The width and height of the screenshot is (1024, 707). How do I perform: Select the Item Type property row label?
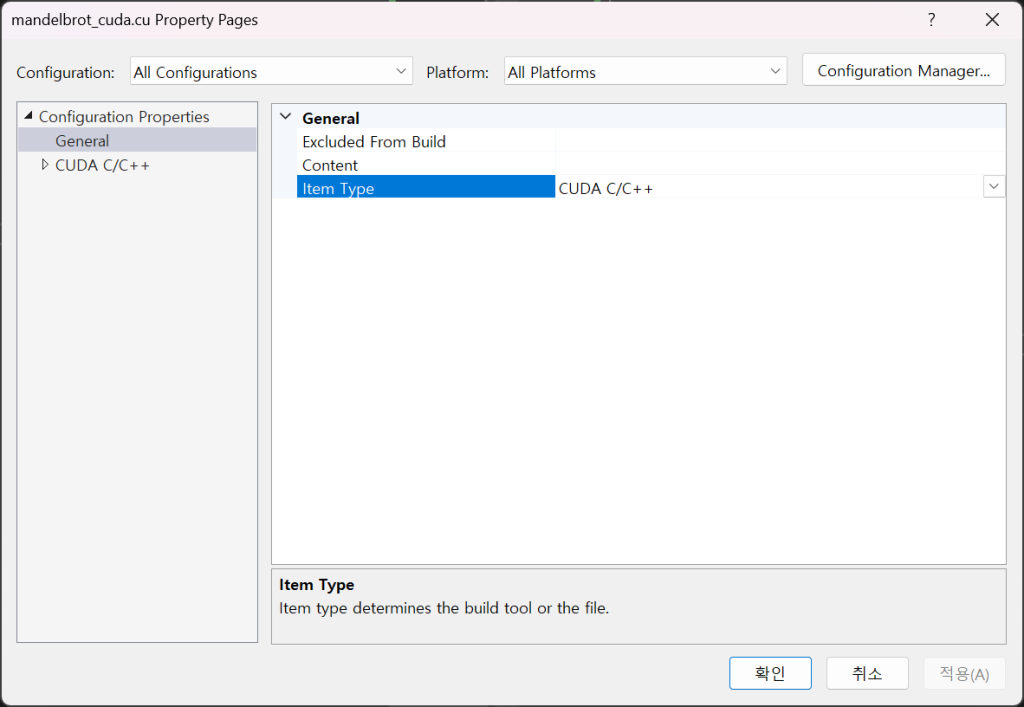click(338, 188)
